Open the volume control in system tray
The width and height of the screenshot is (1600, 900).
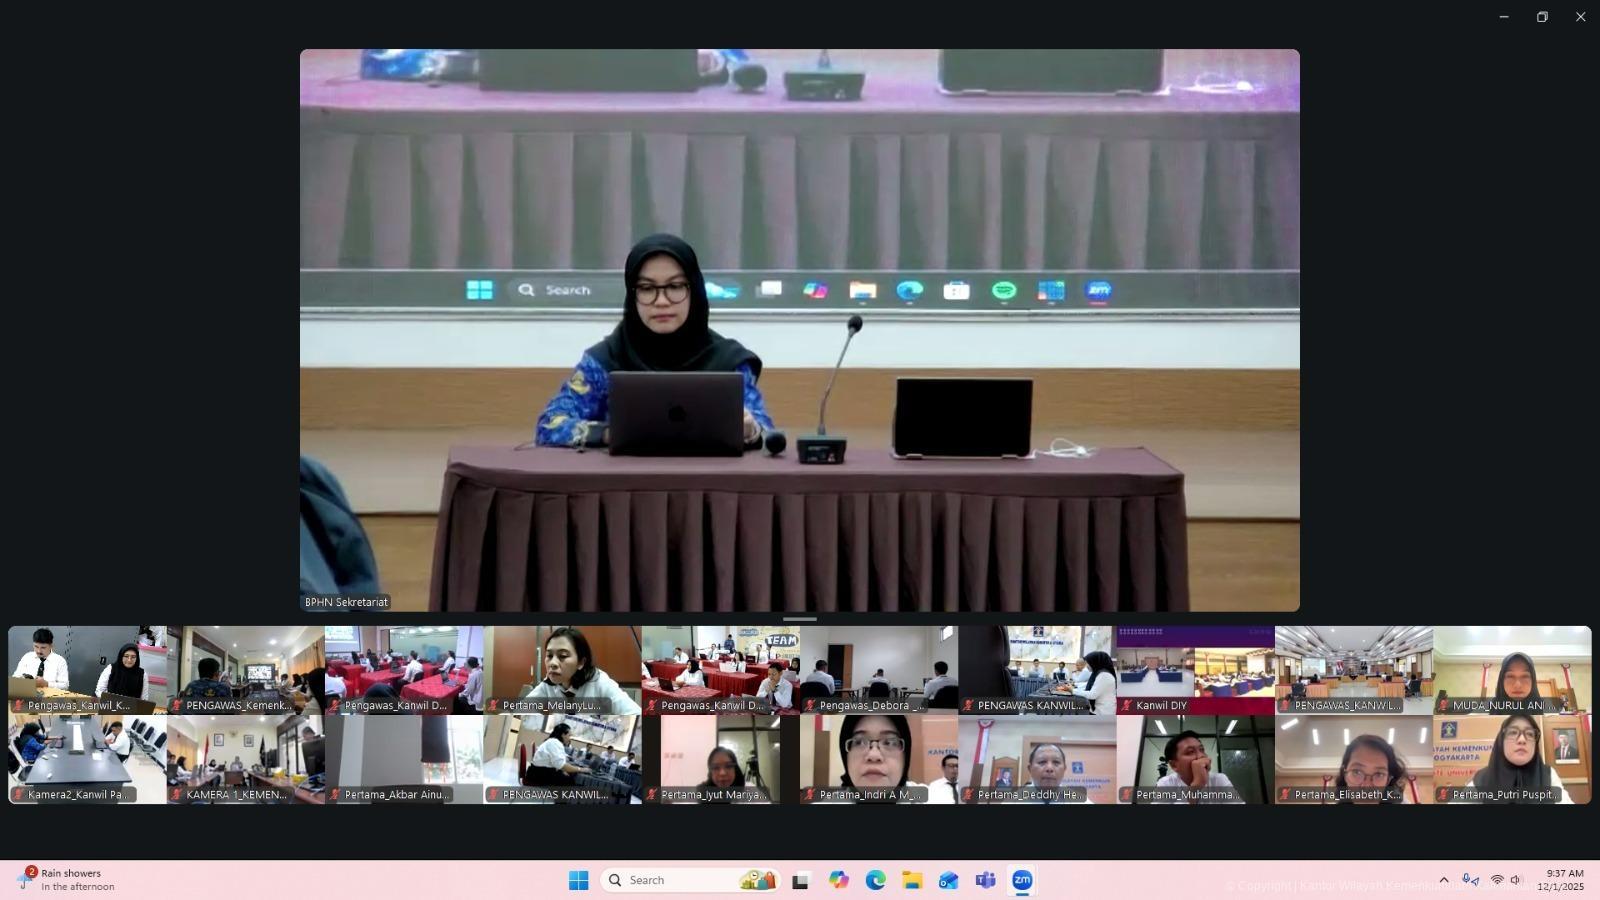(x=1516, y=880)
